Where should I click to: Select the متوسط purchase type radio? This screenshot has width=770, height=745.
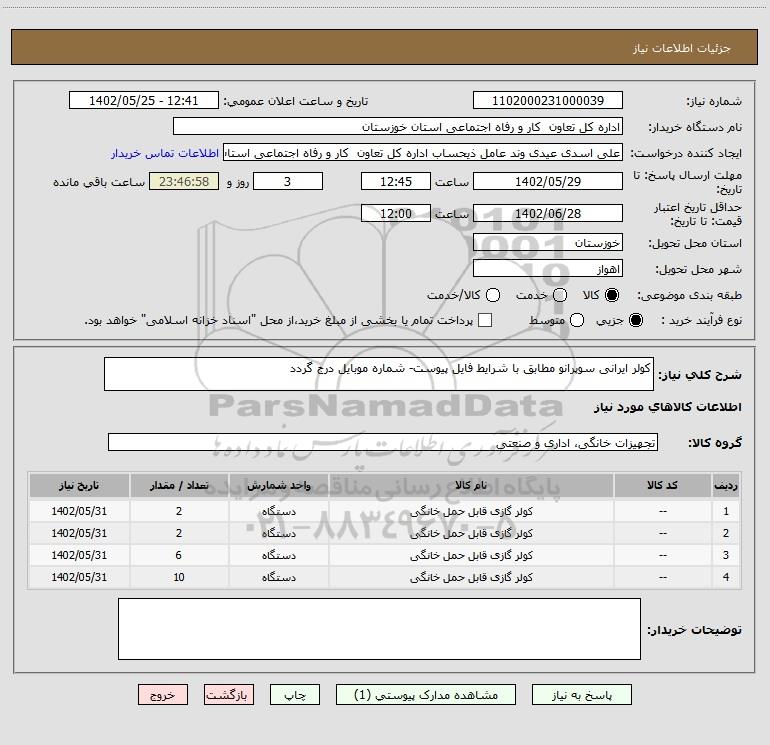577,320
